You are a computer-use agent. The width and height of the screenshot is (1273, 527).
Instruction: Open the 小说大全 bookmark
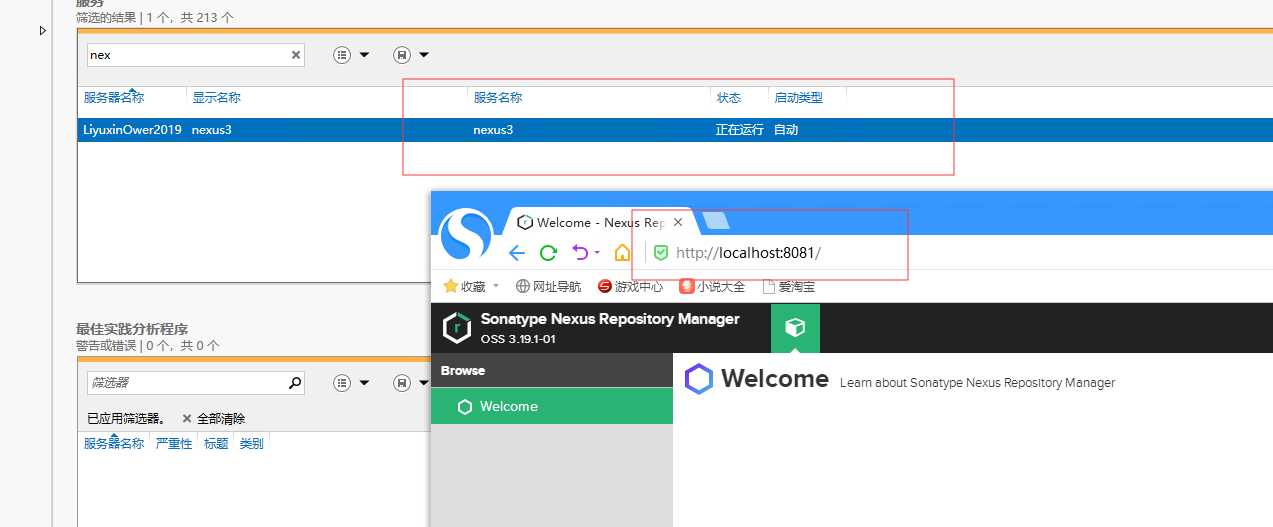click(x=712, y=286)
